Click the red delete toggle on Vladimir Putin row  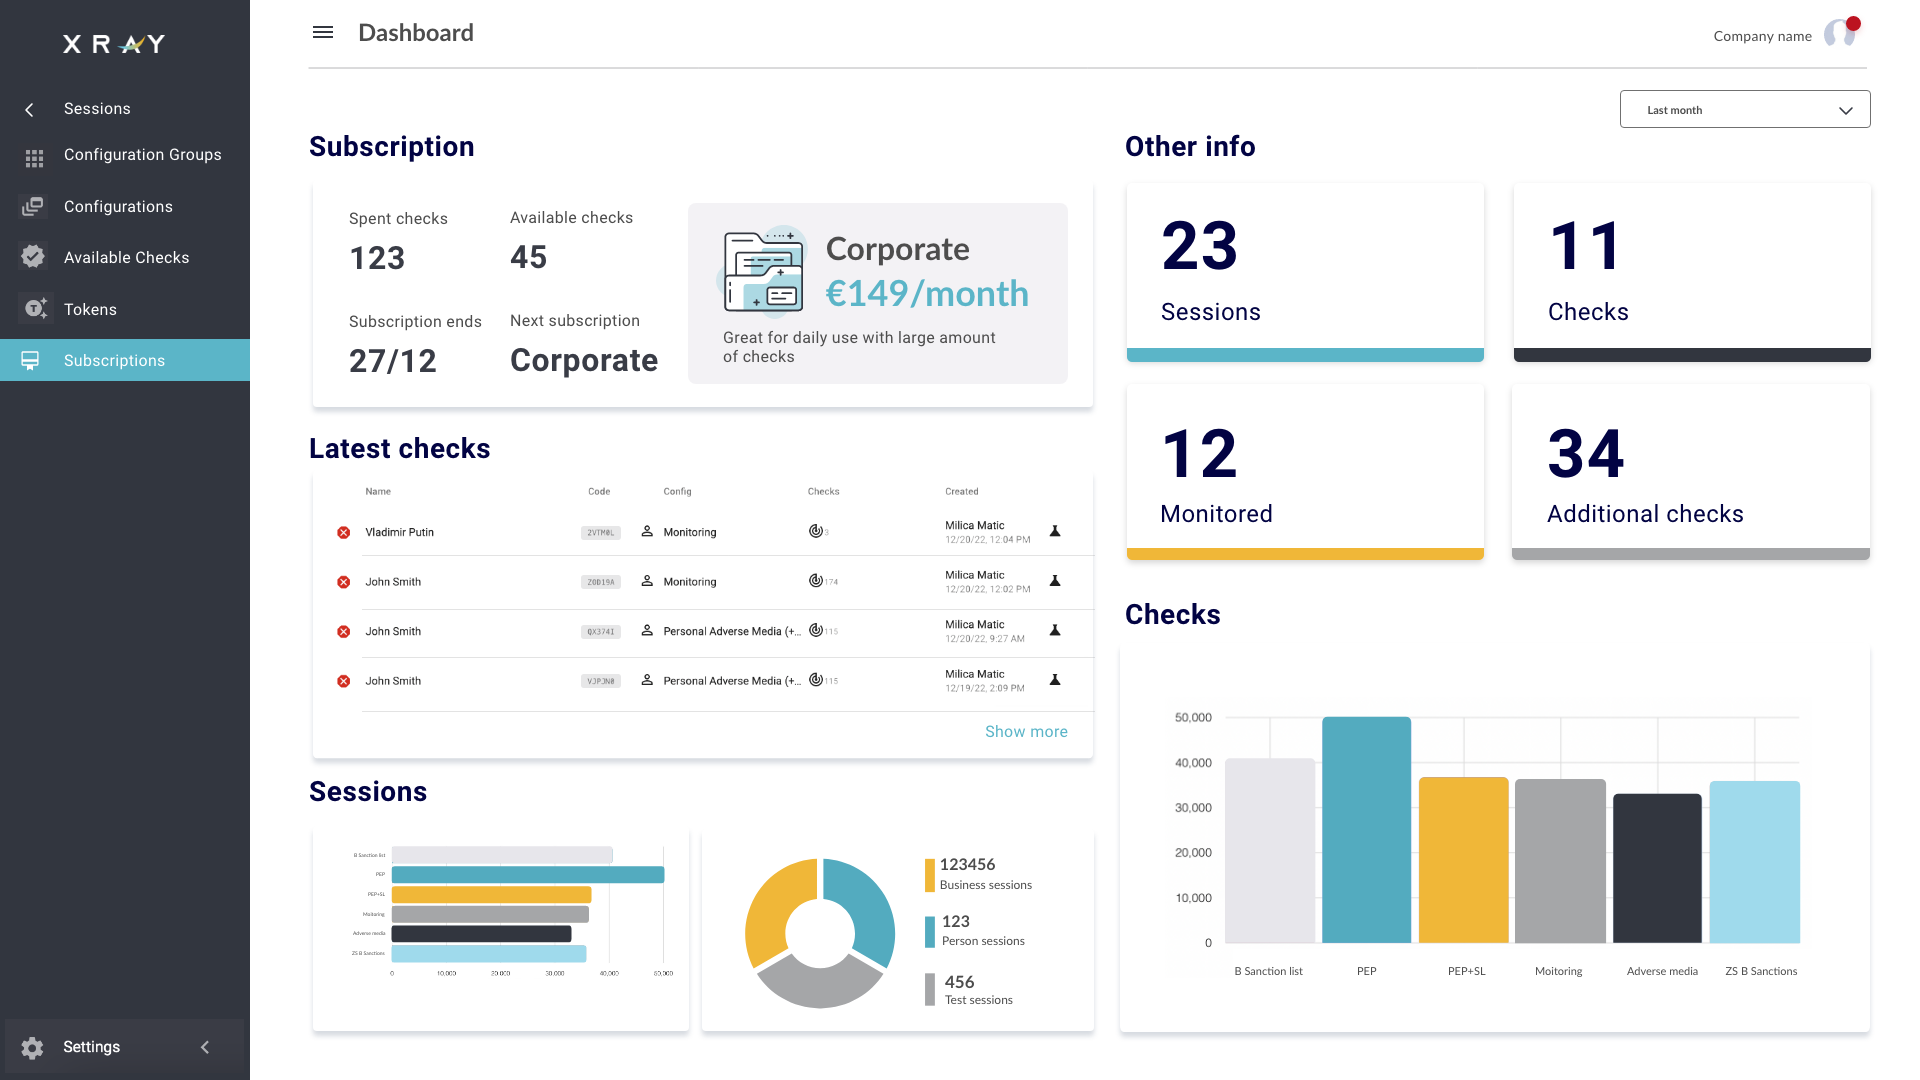click(343, 532)
